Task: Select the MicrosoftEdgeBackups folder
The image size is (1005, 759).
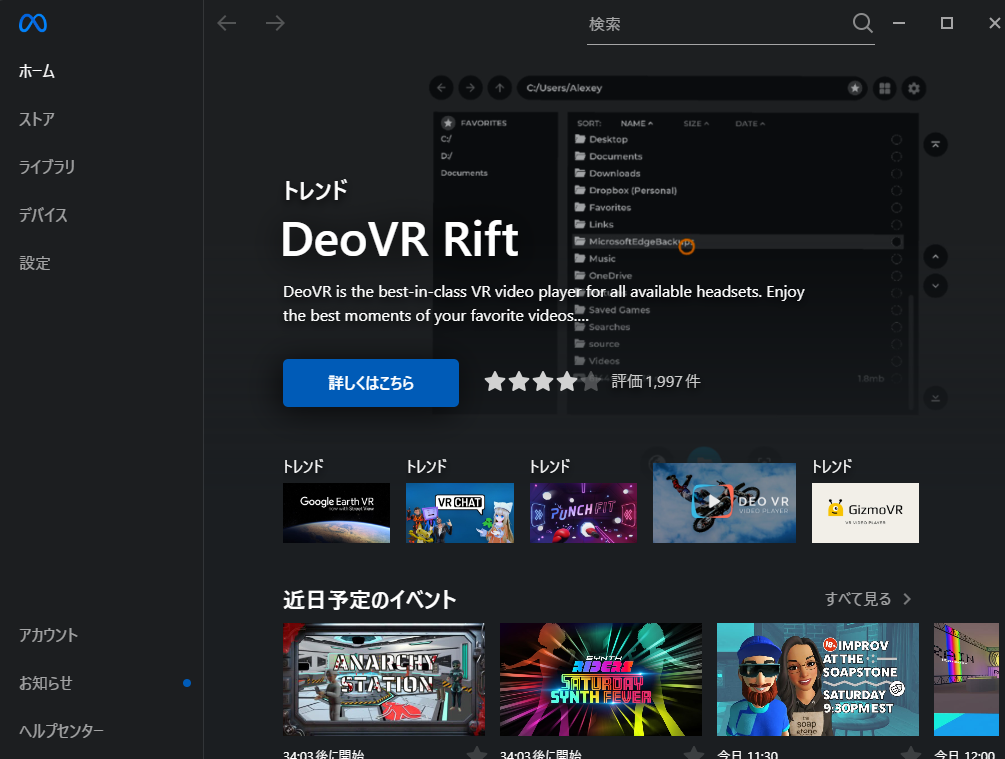Action: (738, 242)
